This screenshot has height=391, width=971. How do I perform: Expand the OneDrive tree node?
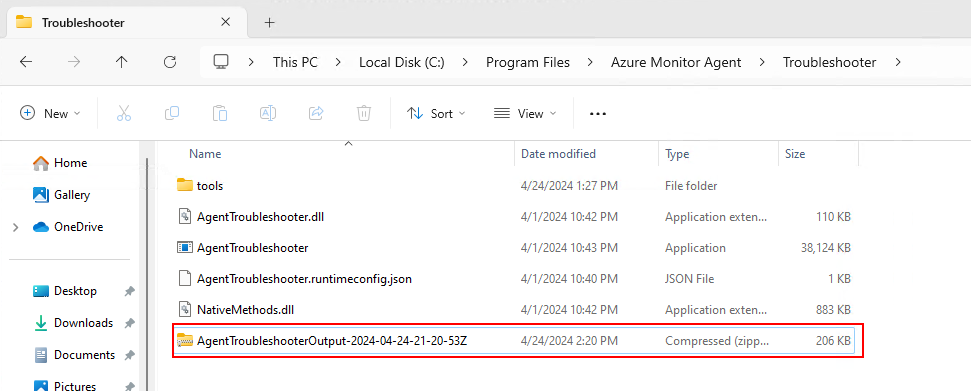click(x=15, y=227)
